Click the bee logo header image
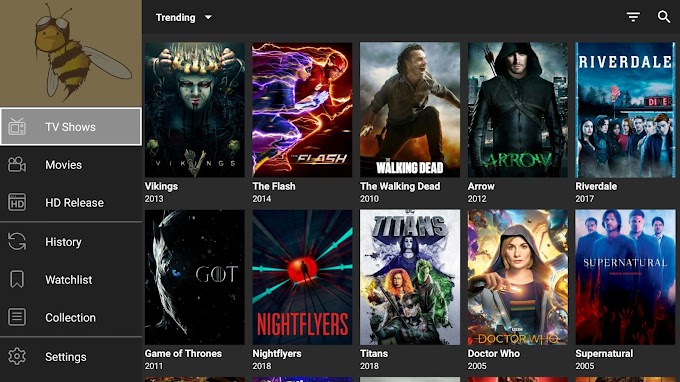The image size is (680, 382). pyautogui.click(x=71, y=53)
